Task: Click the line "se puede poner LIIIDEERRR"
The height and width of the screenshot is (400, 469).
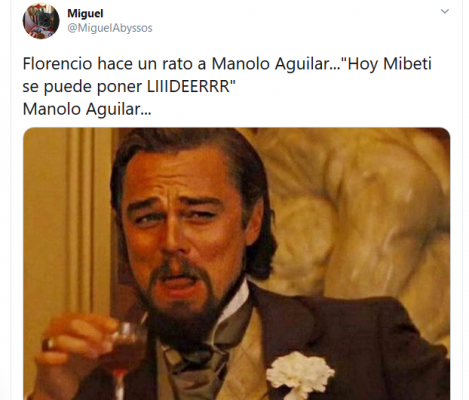Action: pyautogui.click(x=129, y=86)
